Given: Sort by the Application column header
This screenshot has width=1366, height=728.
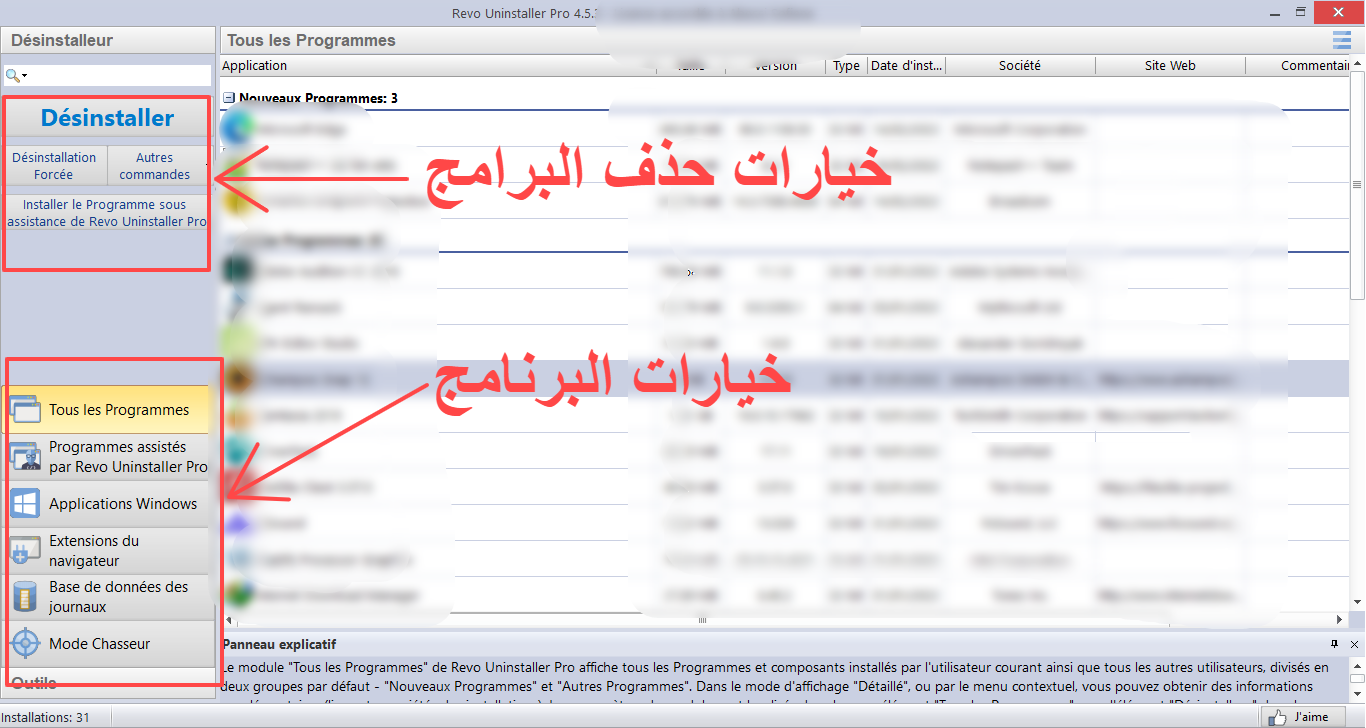Looking at the screenshot, I should [438, 66].
